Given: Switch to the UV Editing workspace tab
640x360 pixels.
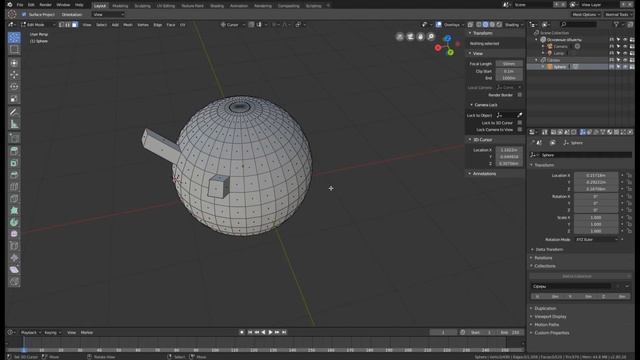Looking at the screenshot, I should click(166, 6).
